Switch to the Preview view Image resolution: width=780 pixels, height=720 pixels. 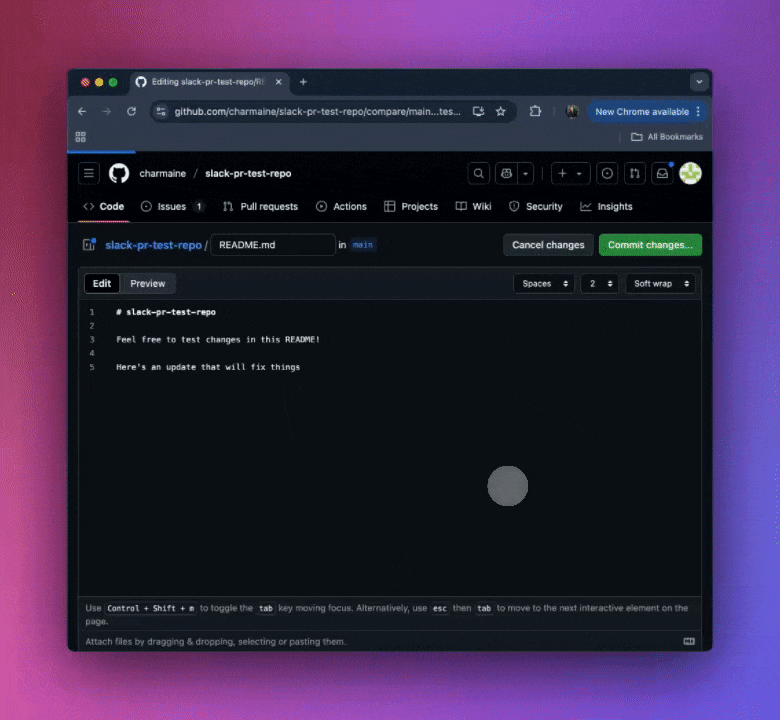click(148, 283)
